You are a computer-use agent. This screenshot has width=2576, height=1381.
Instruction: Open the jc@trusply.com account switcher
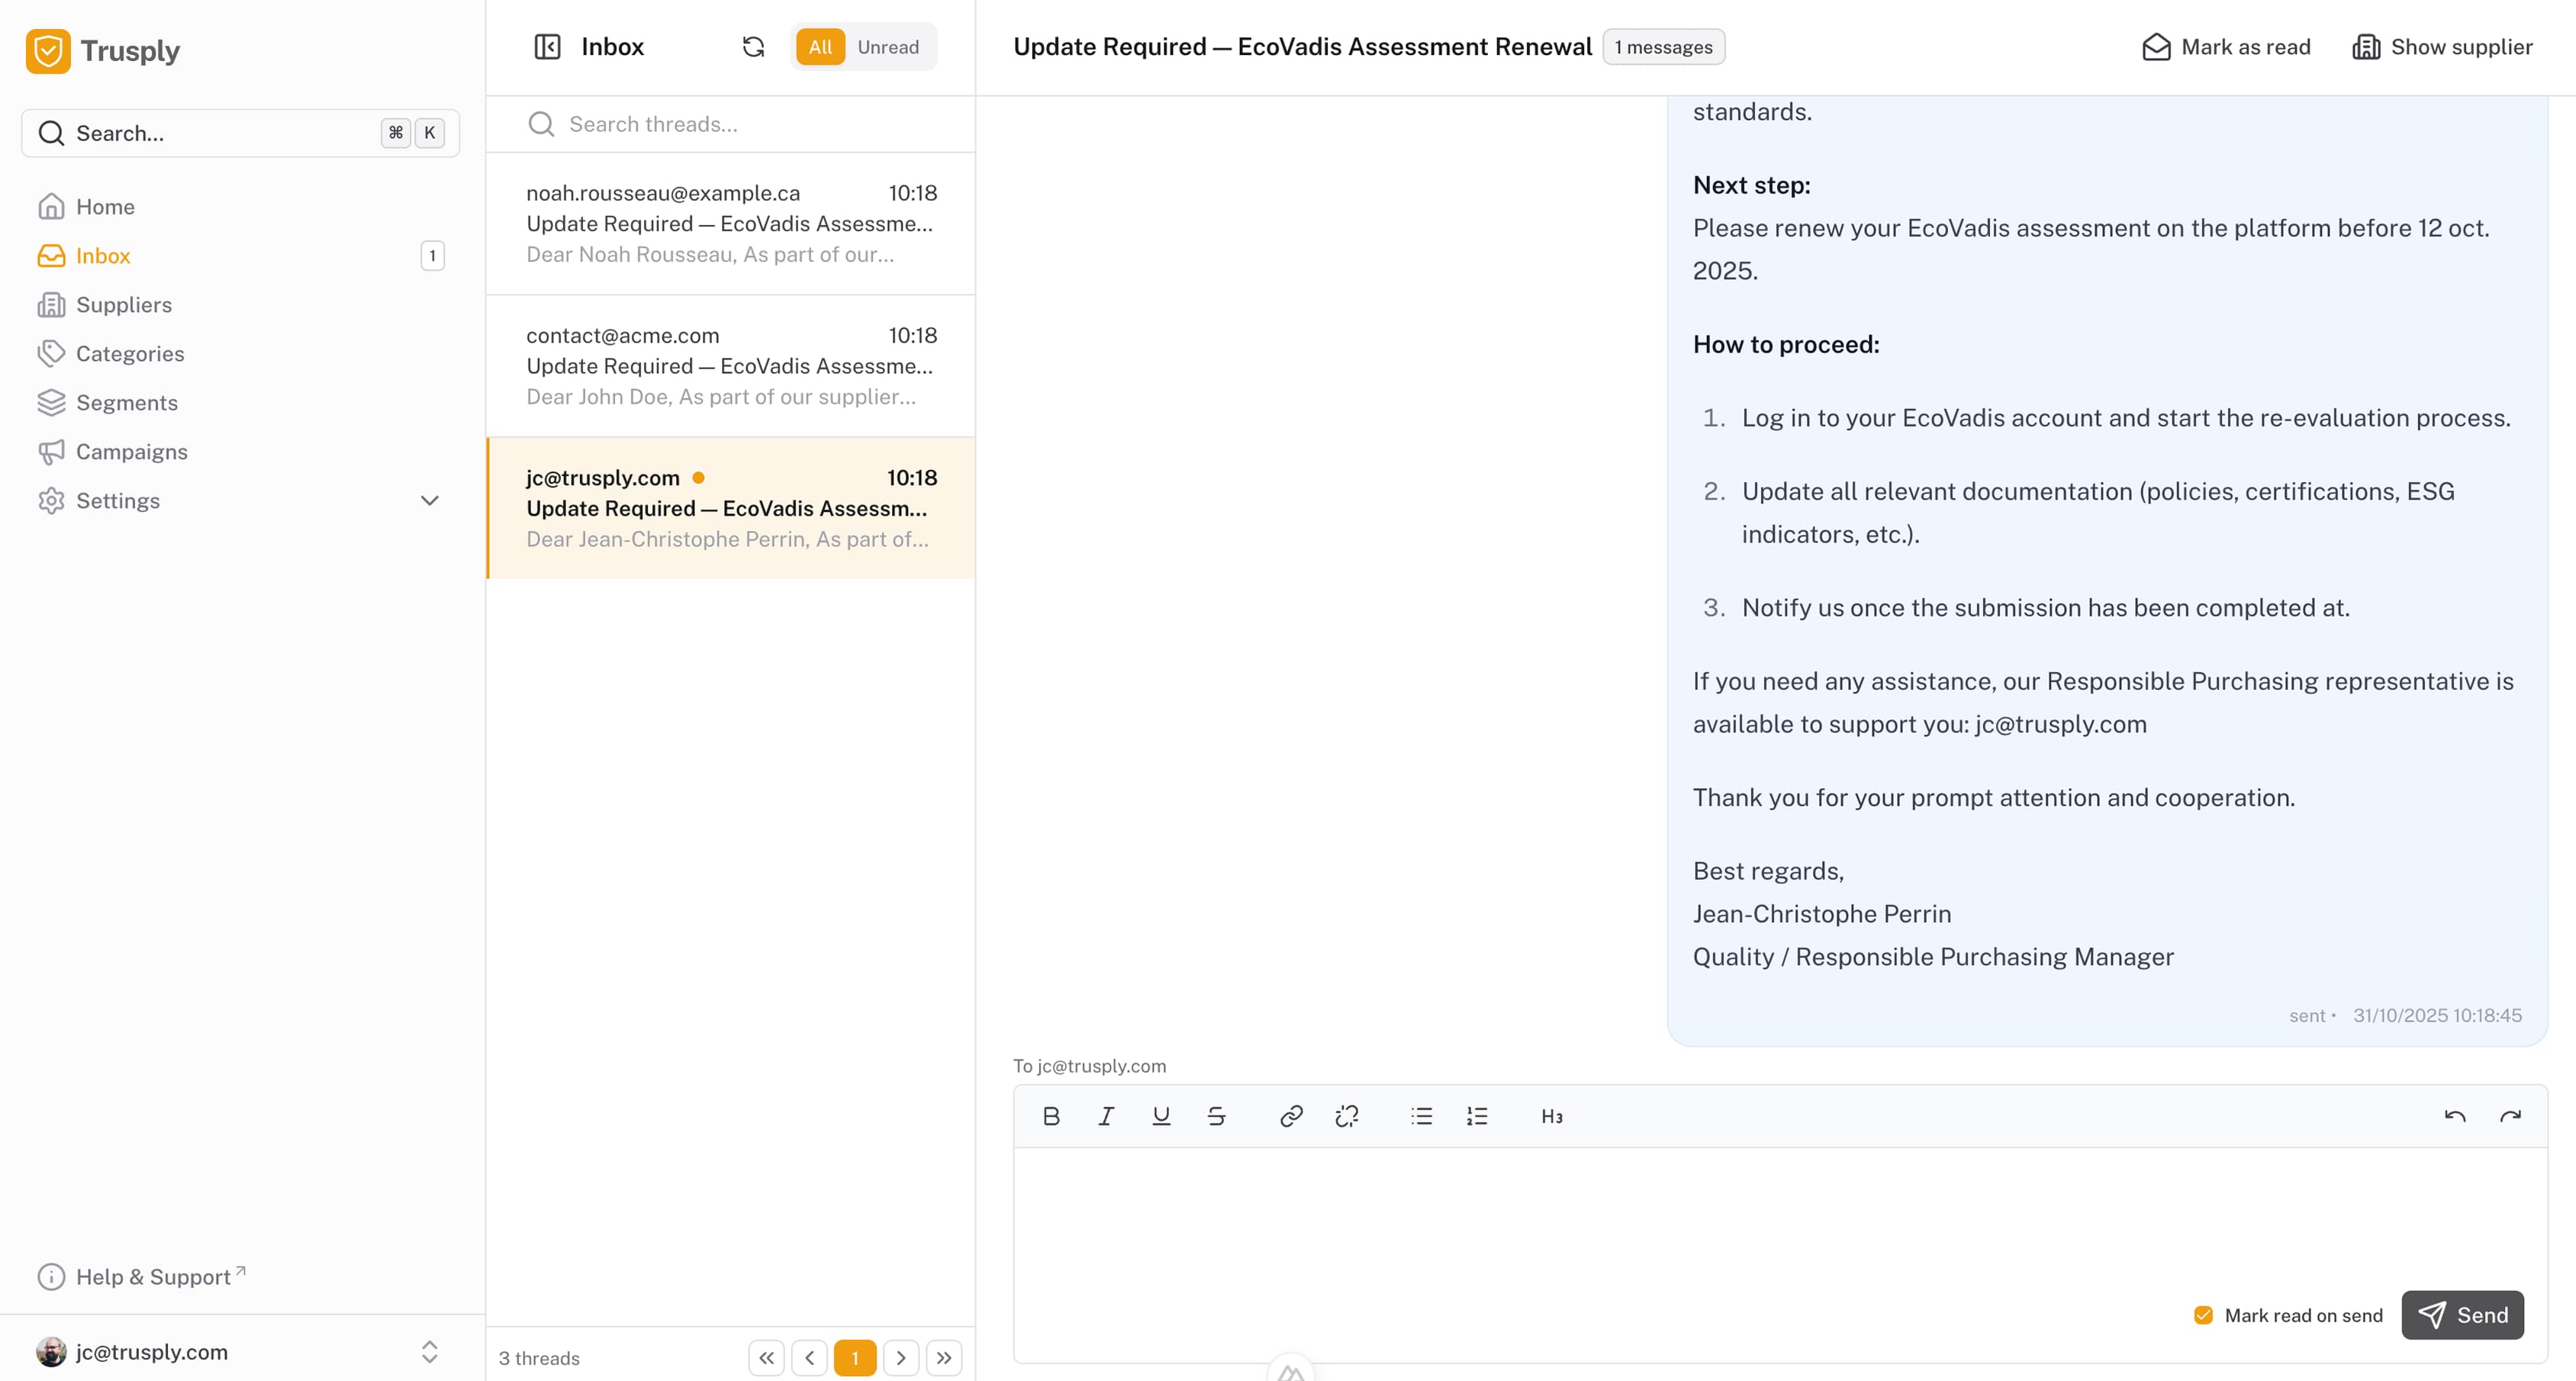(240, 1352)
